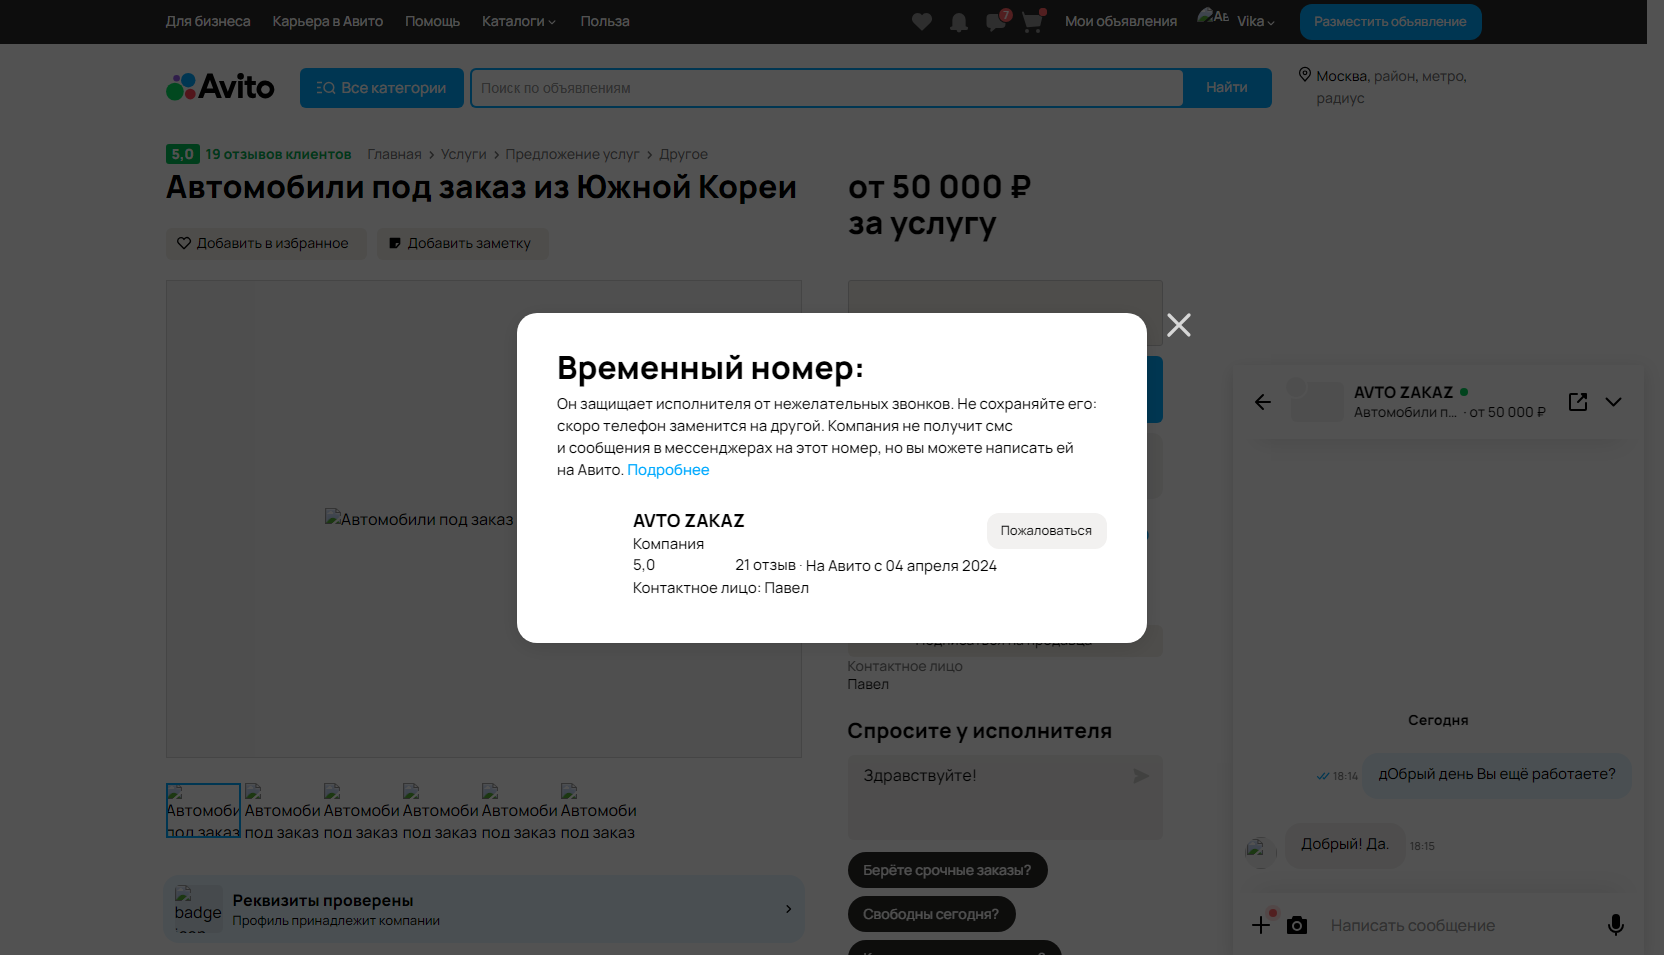Image resolution: width=1664 pixels, height=955 pixels.
Task: Expand Реквизиты проверены chevron
Action: coord(788,909)
